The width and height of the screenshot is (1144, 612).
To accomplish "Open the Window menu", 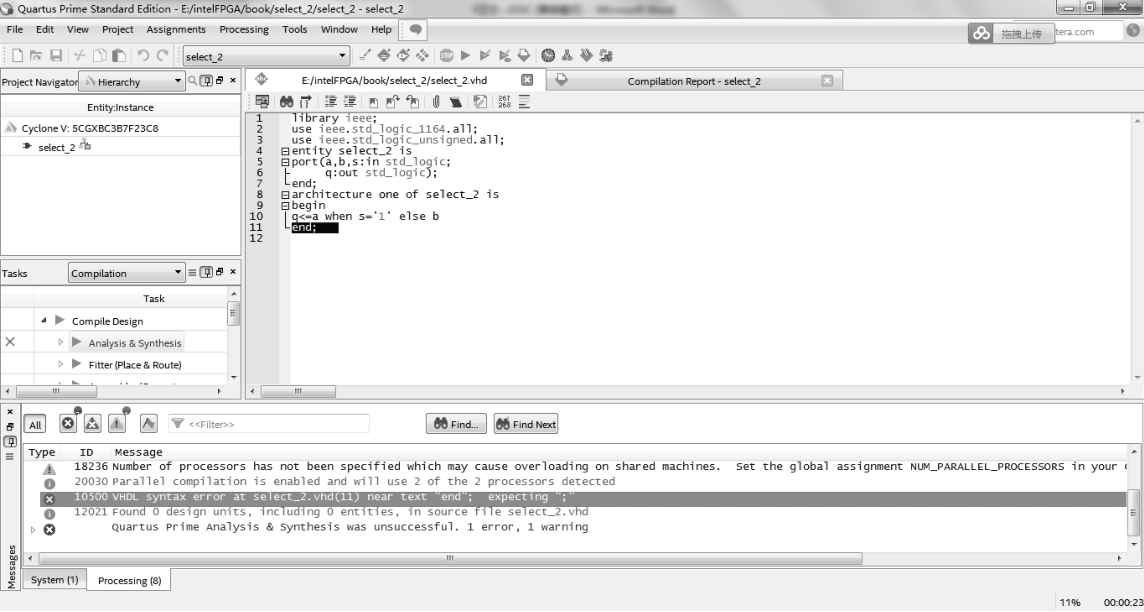I will pyautogui.click(x=339, y=29).
